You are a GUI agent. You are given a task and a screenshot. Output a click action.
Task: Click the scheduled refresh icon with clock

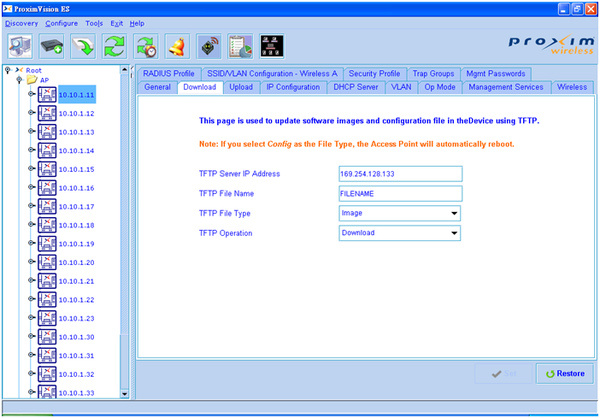[146, 46]
